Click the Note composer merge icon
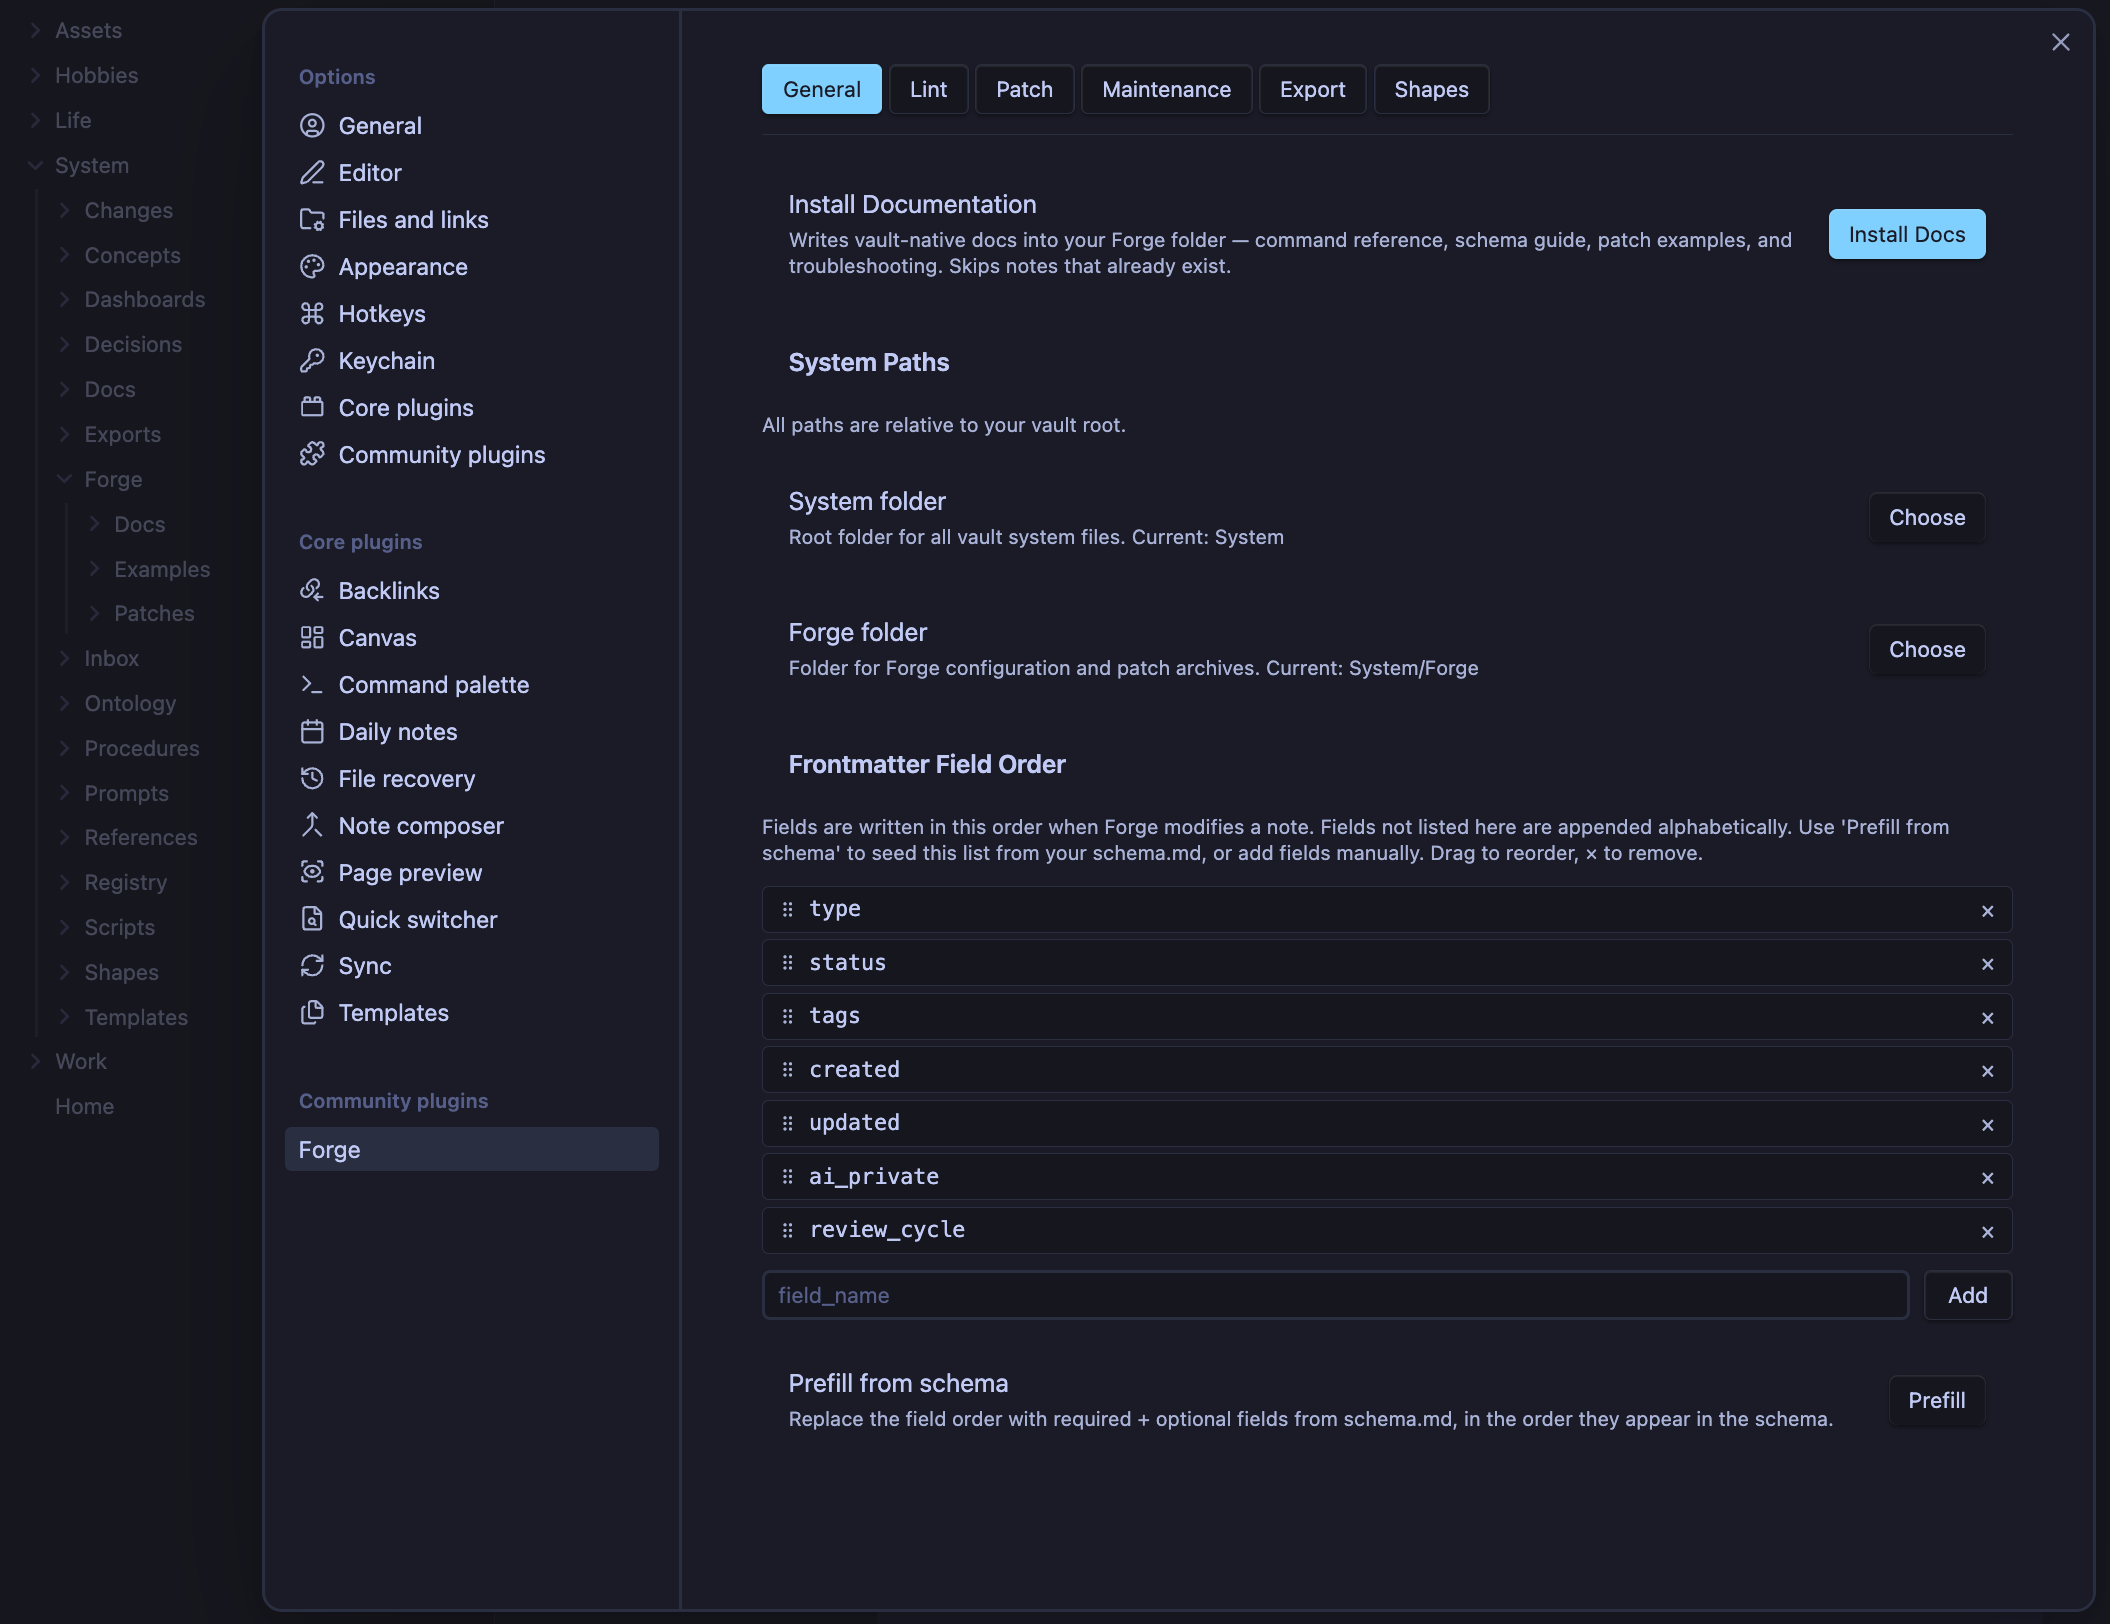Viewport: 2110px width, 1624px height. coord(312,826)
